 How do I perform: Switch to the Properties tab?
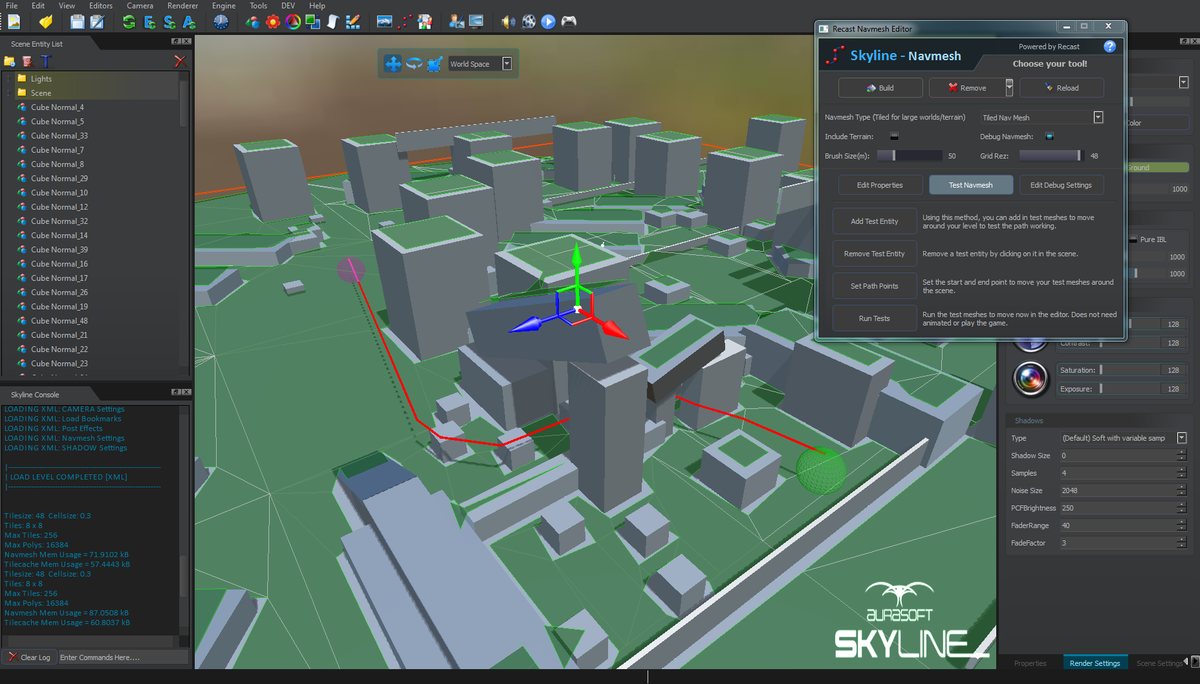1030,663
